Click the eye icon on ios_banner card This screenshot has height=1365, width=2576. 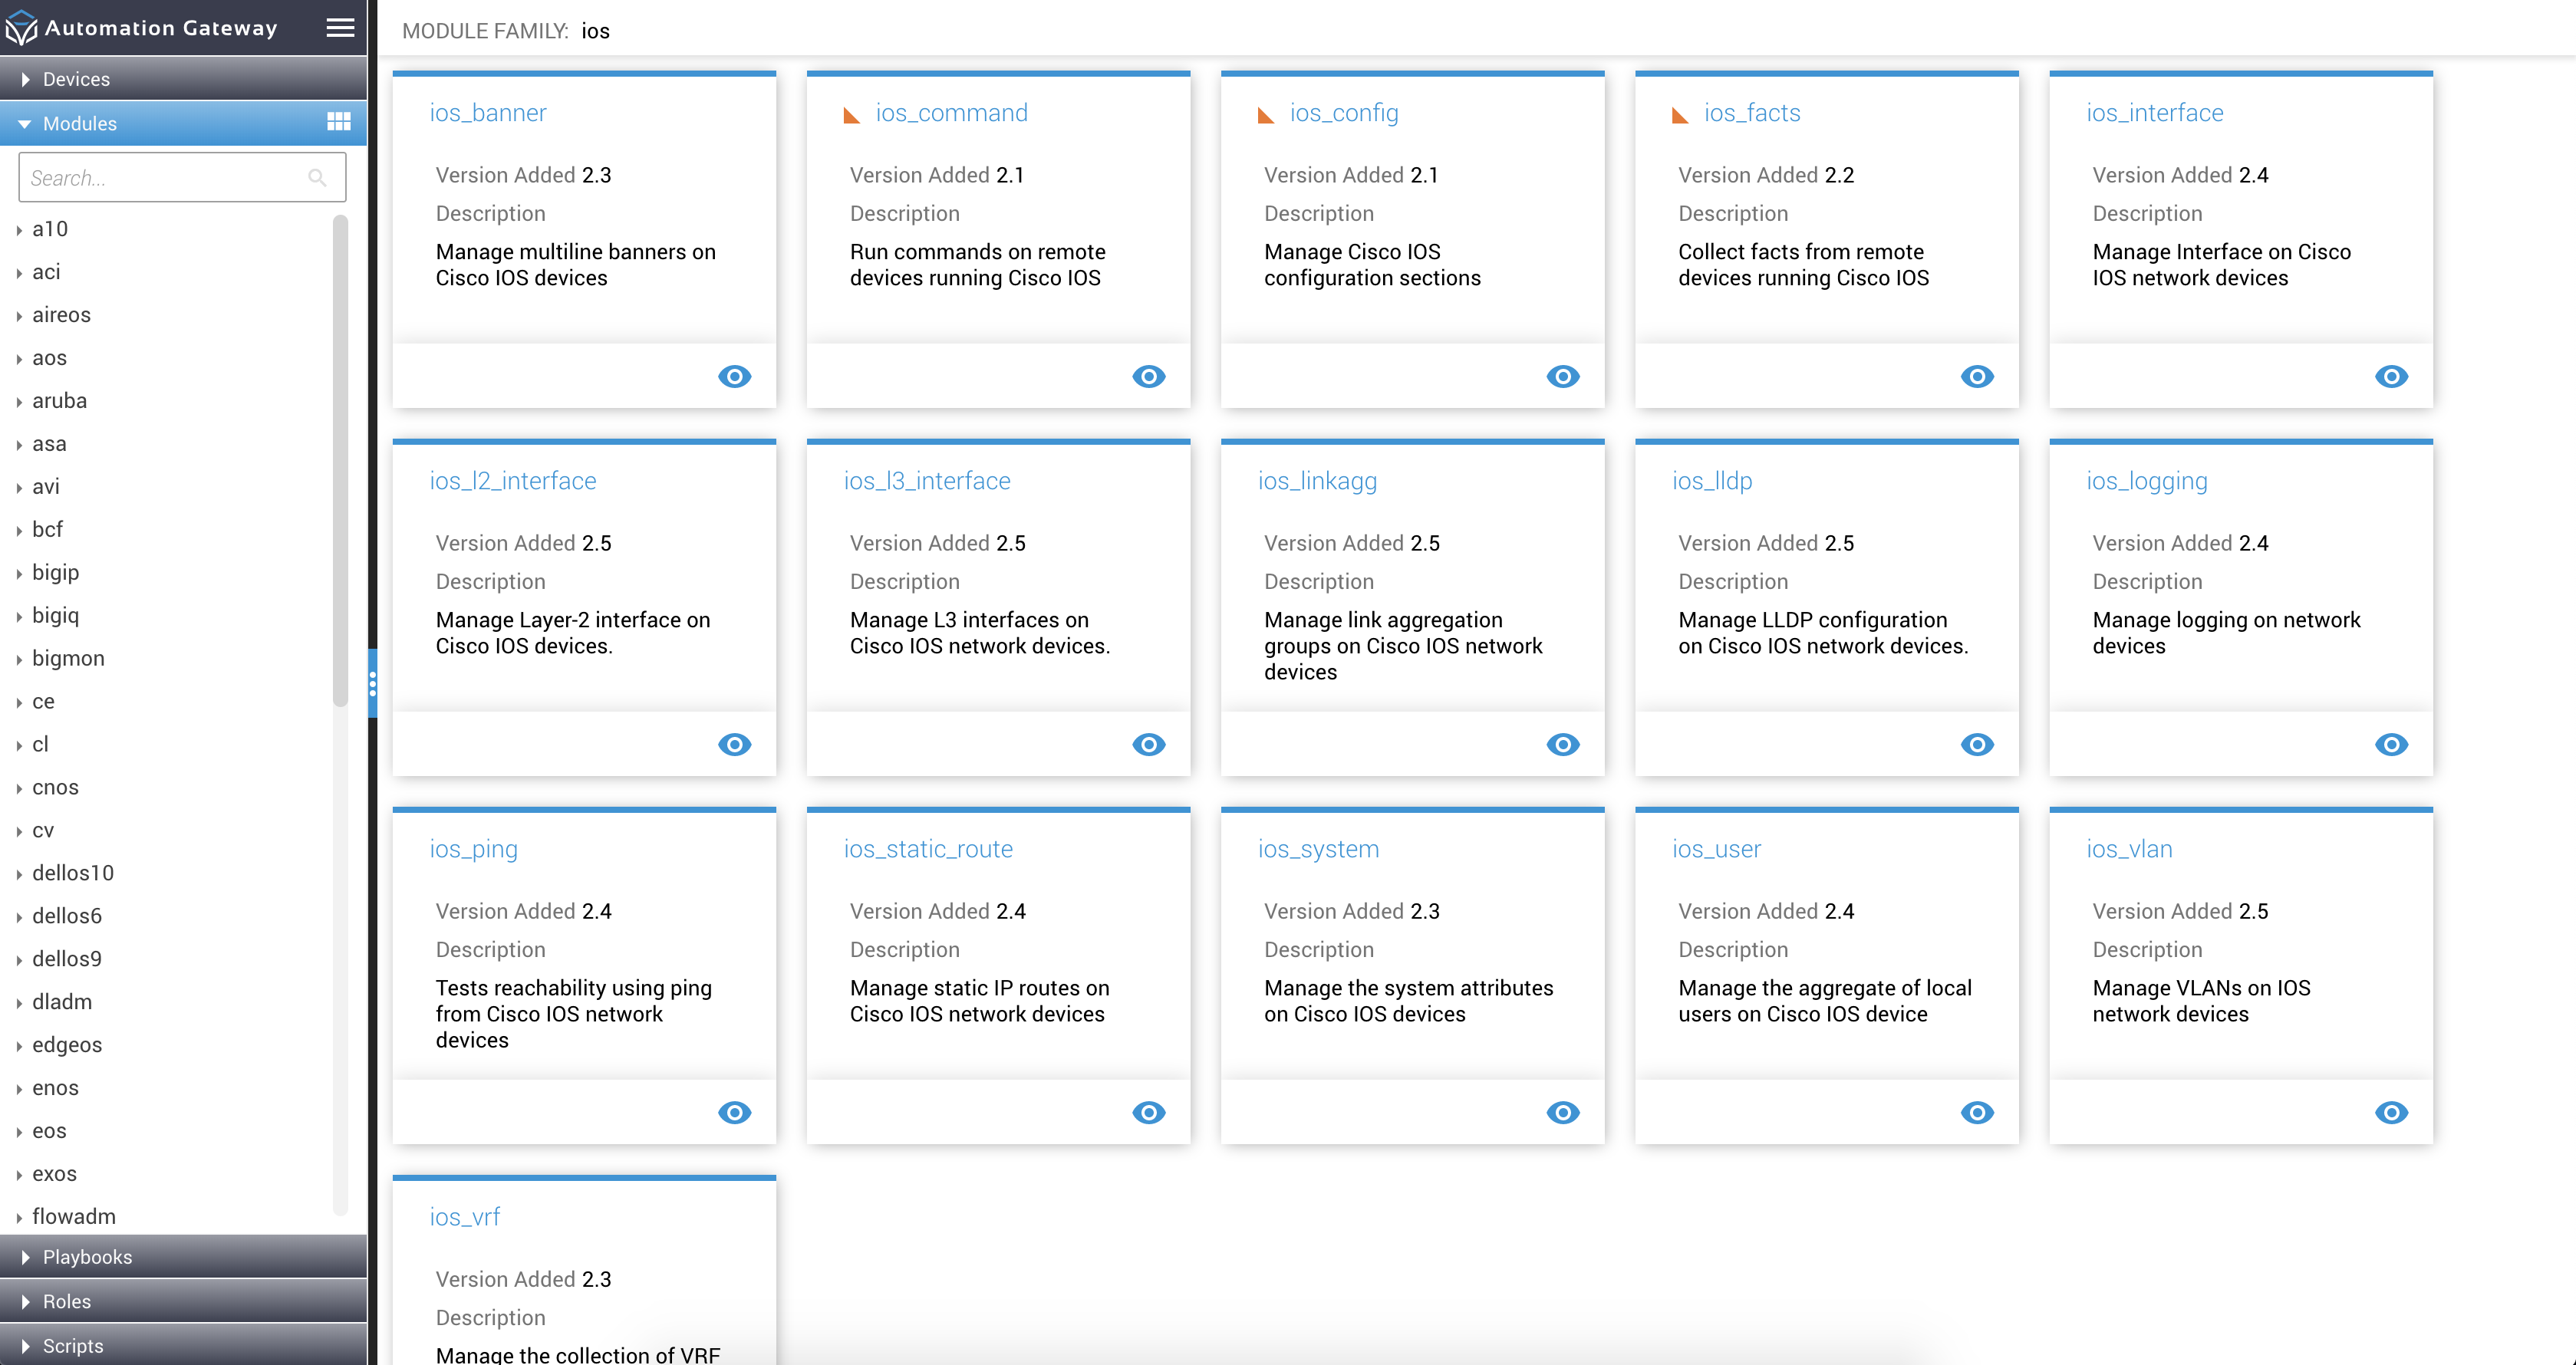click(x=734, y=376)
